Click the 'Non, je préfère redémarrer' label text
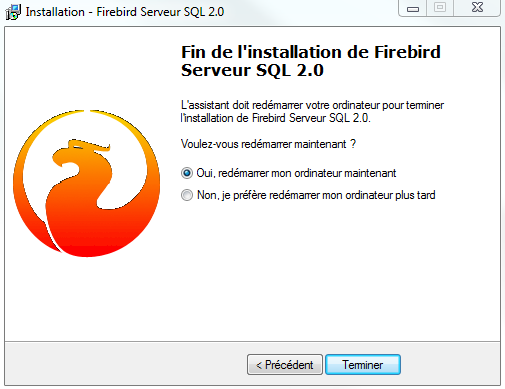 316,195
